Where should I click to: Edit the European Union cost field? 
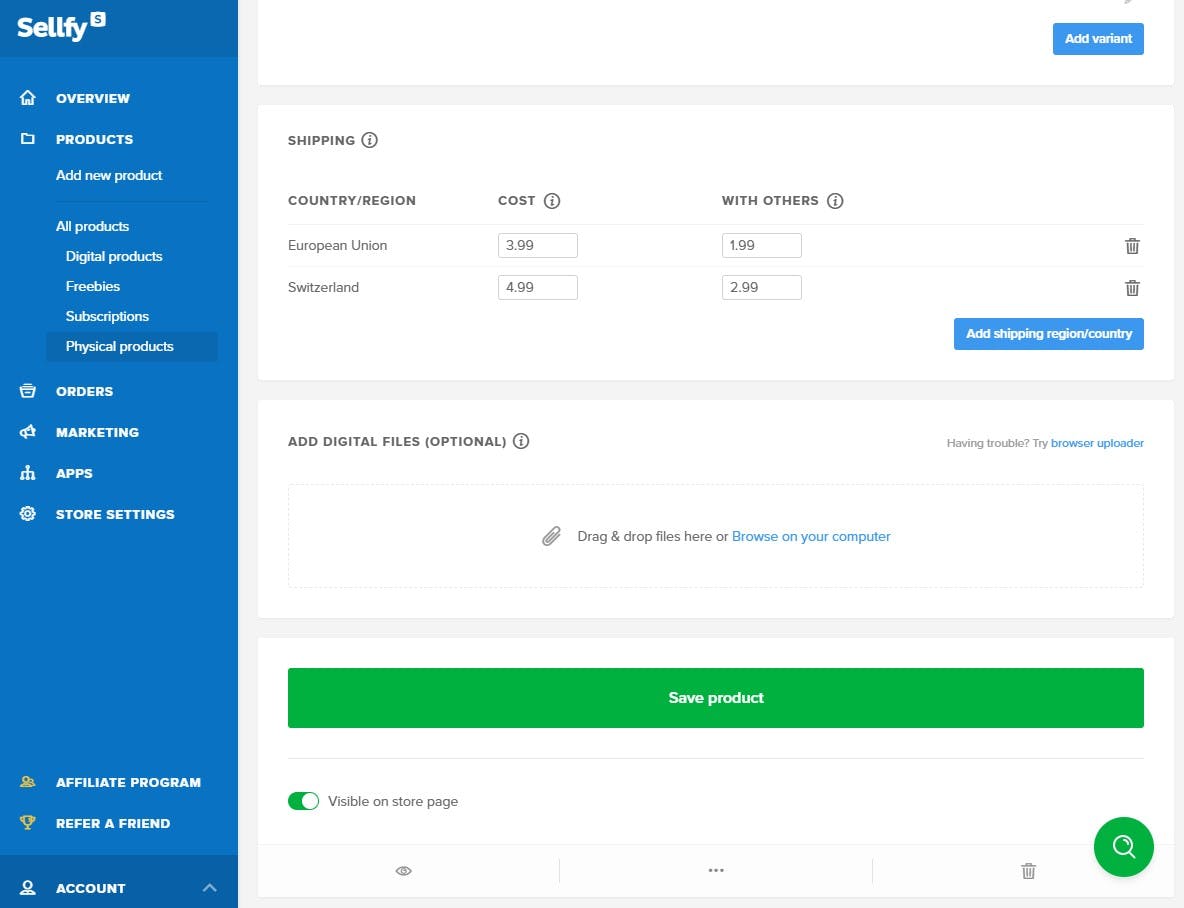537,244
